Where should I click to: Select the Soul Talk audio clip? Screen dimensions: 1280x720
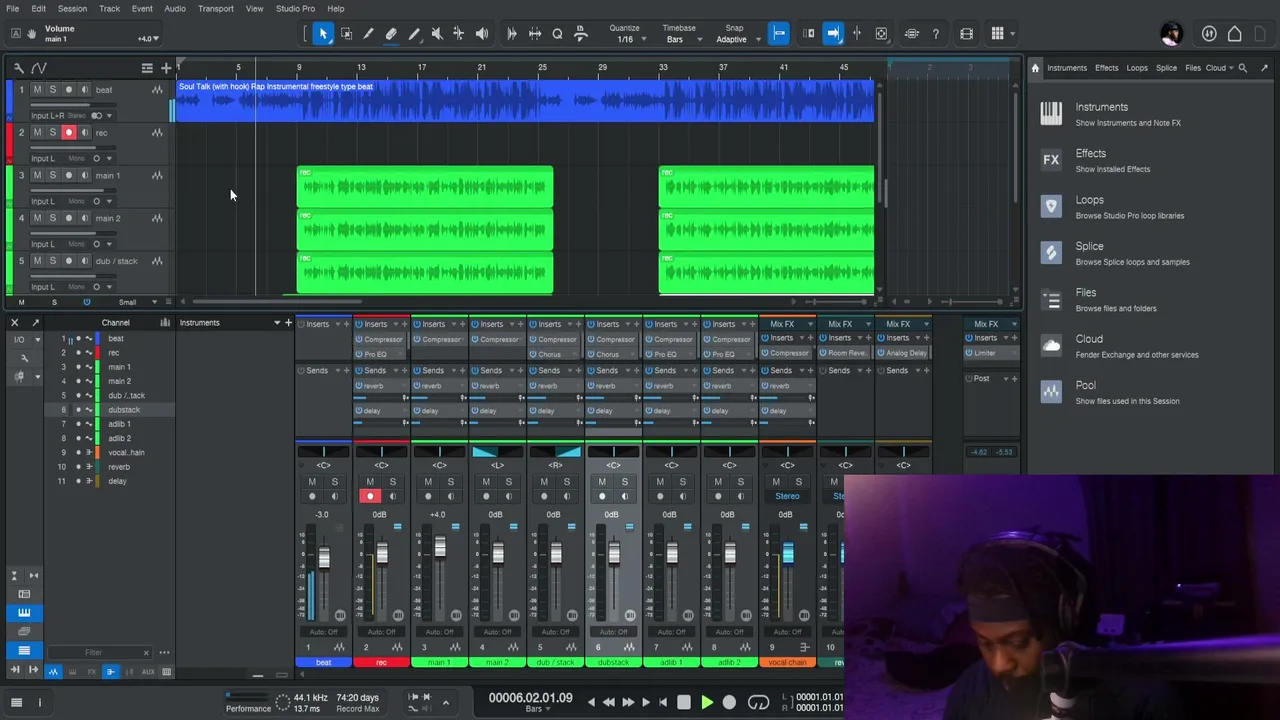pos(525,101)
